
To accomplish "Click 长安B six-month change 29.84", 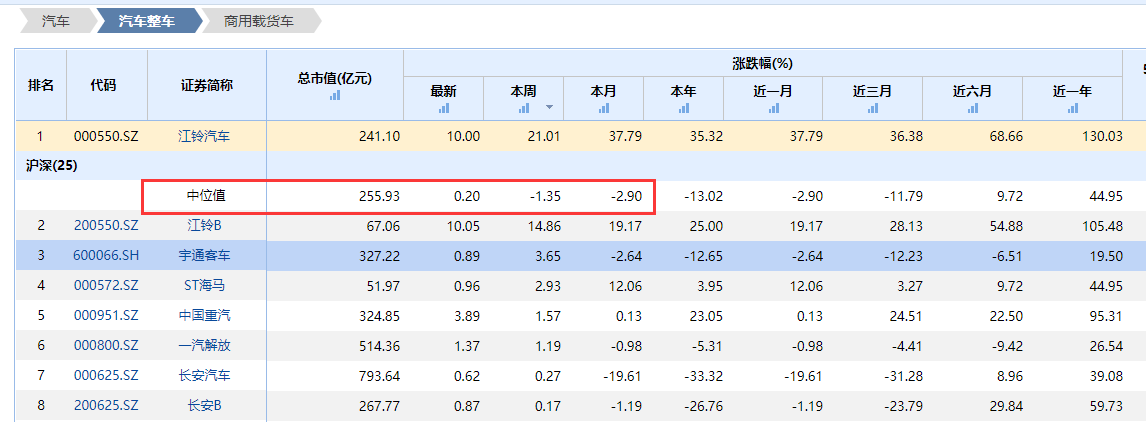I will tap(1008, 404).
